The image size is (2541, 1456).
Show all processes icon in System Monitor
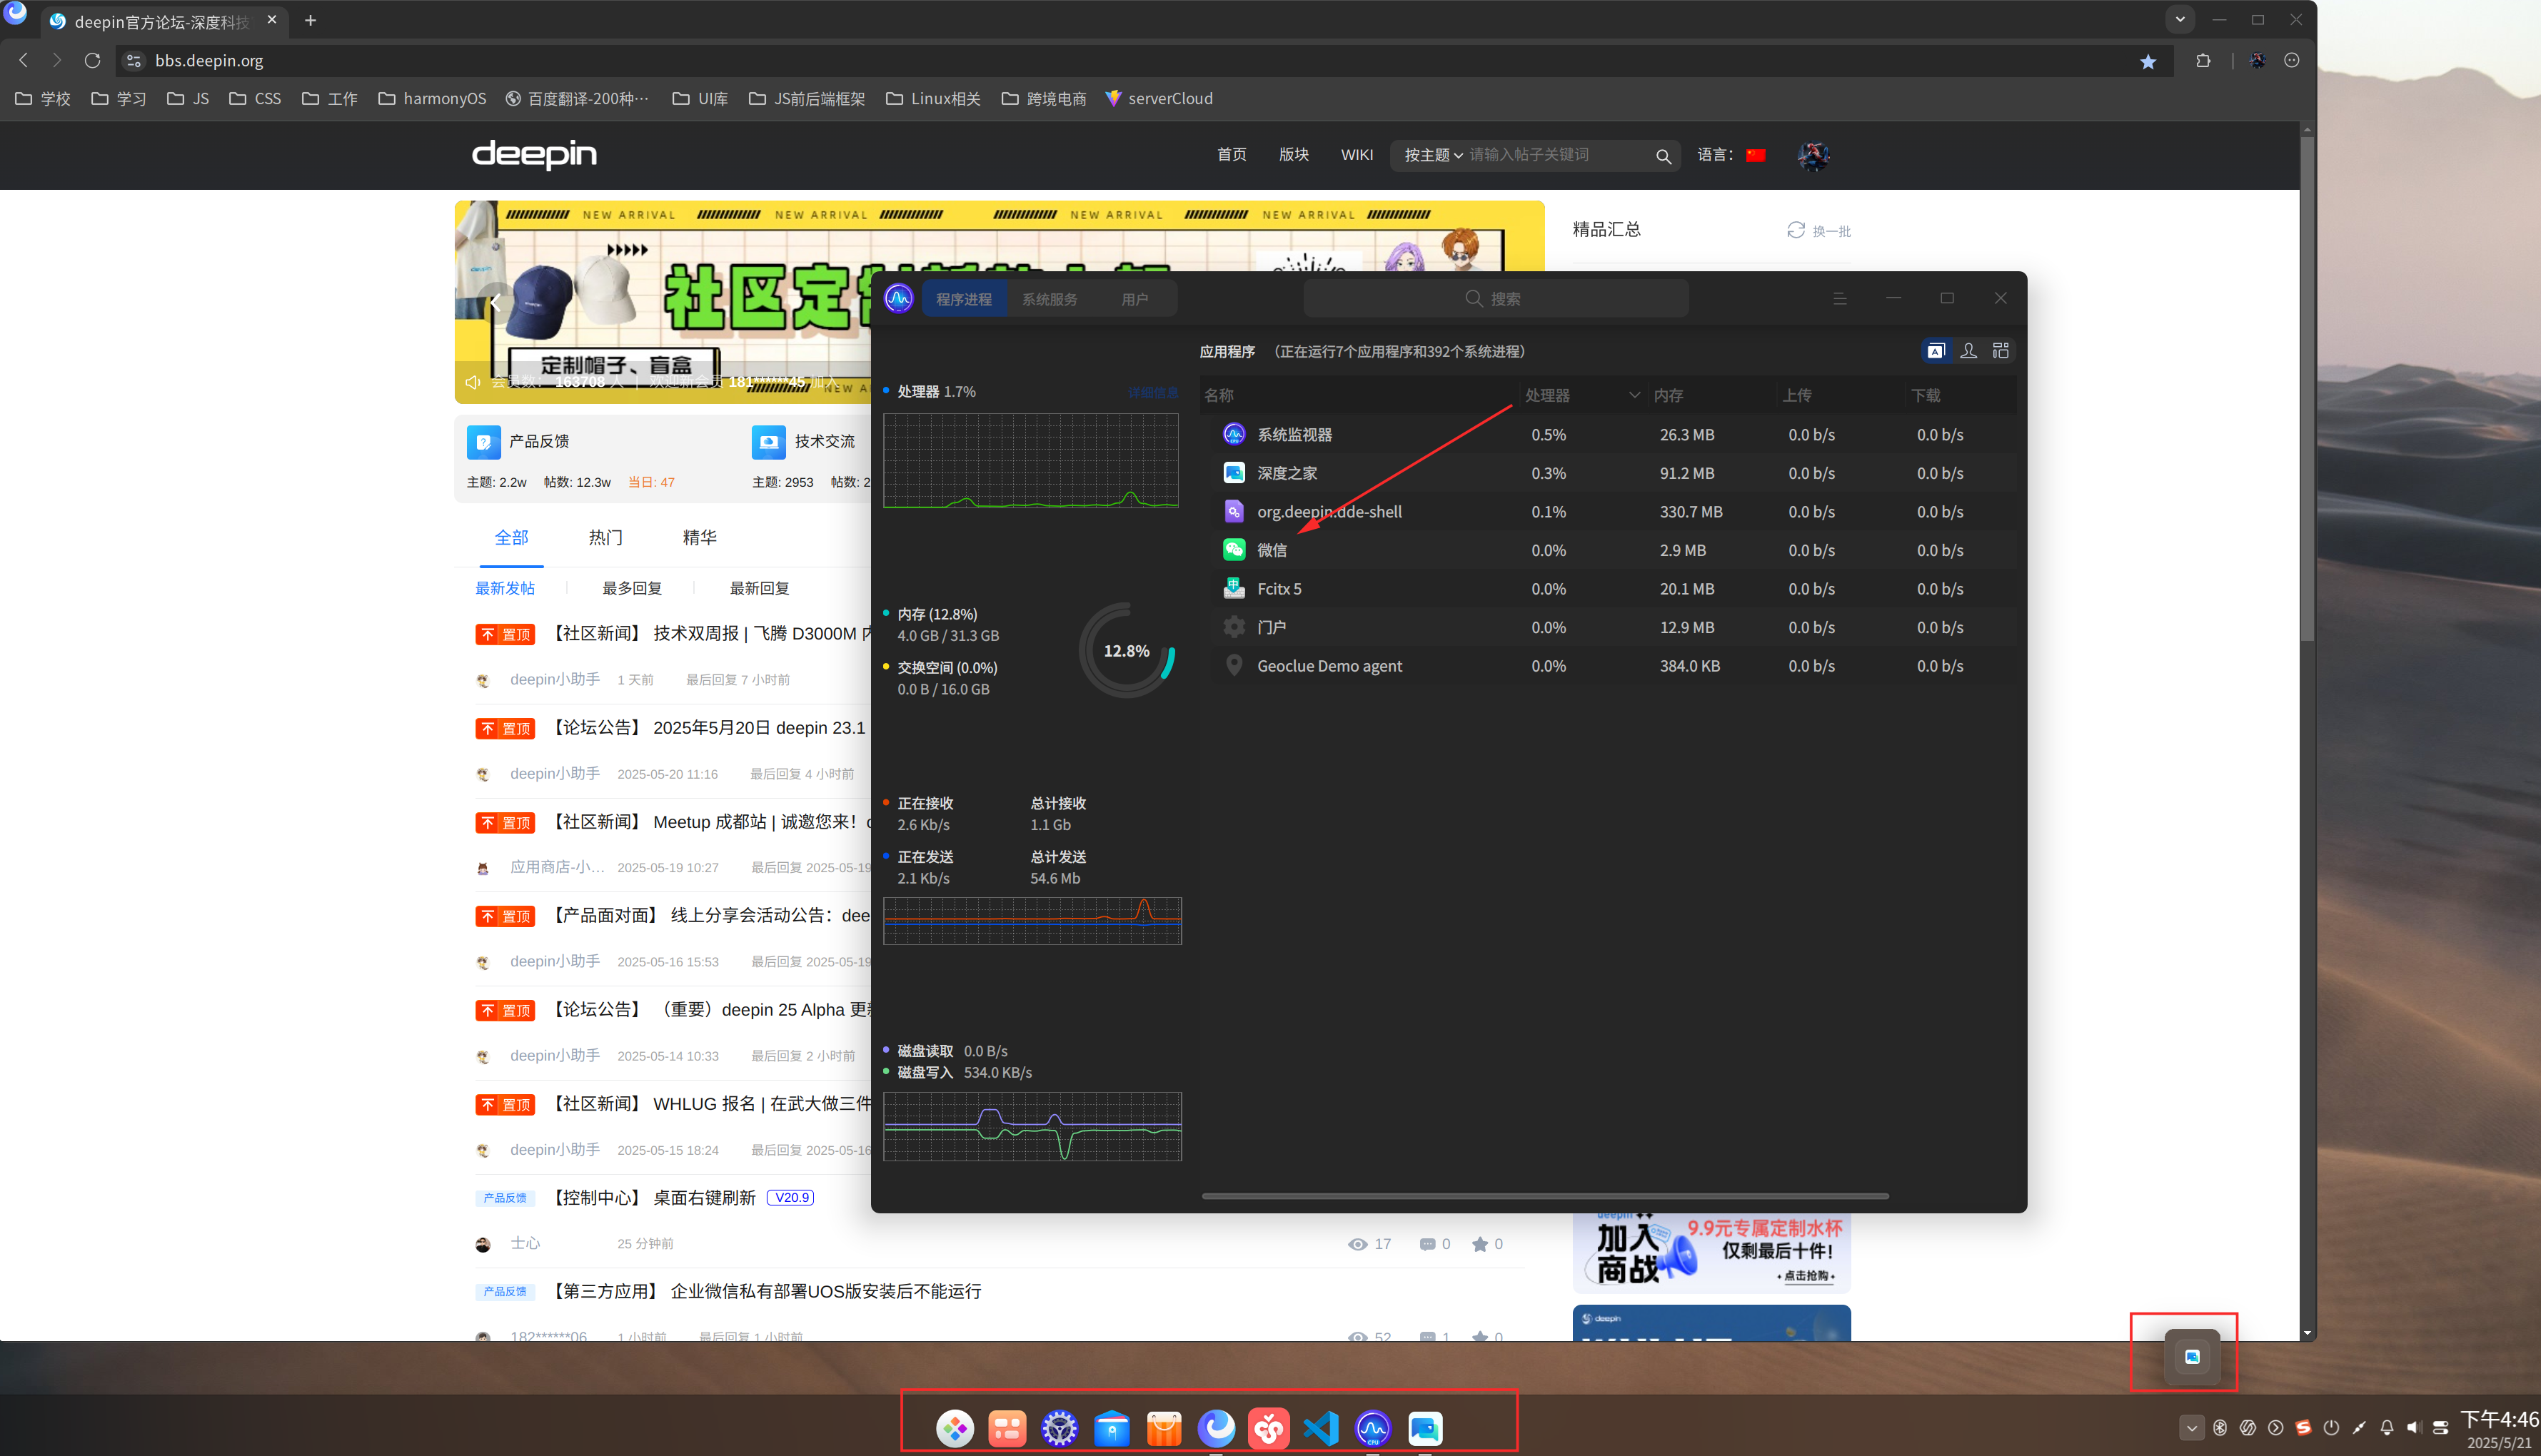point(2000,351)
